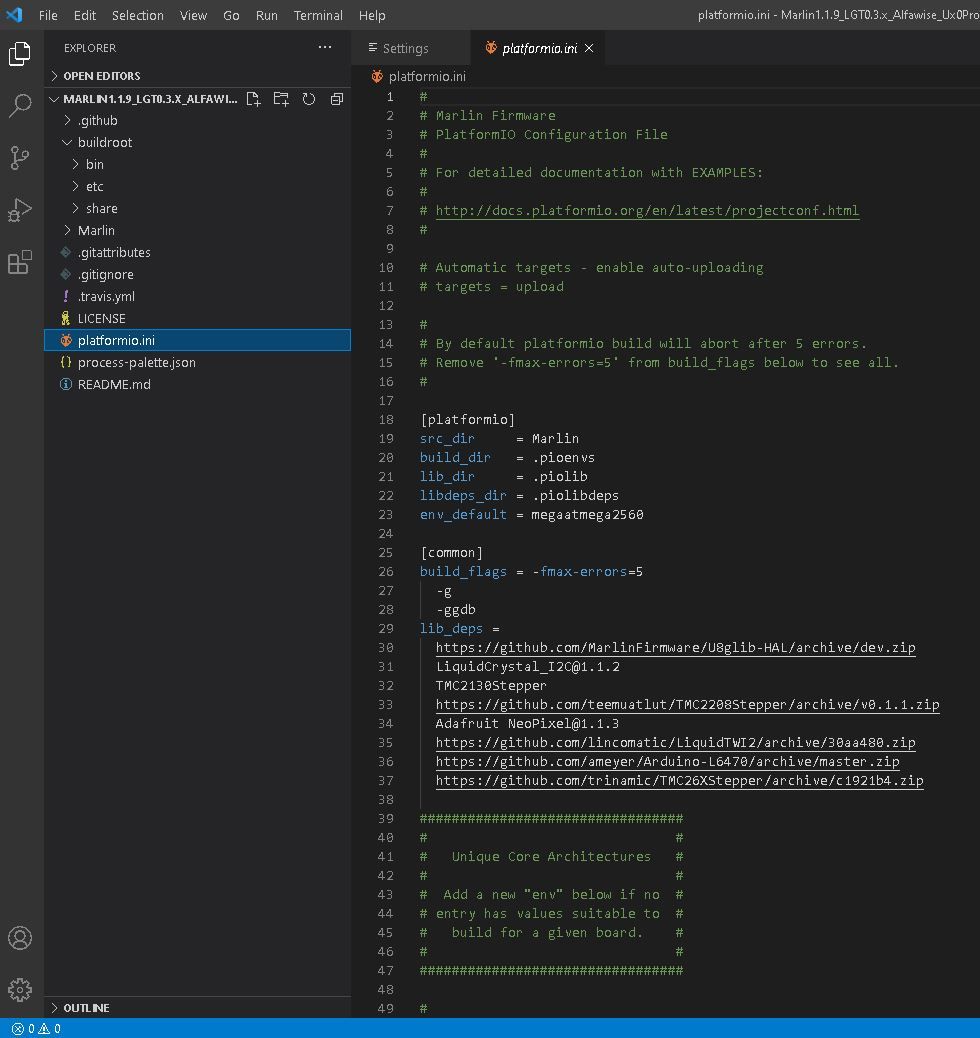Collapse all folders in Explorer
The width and height of the screenshot is (980, 1038).
336,99
